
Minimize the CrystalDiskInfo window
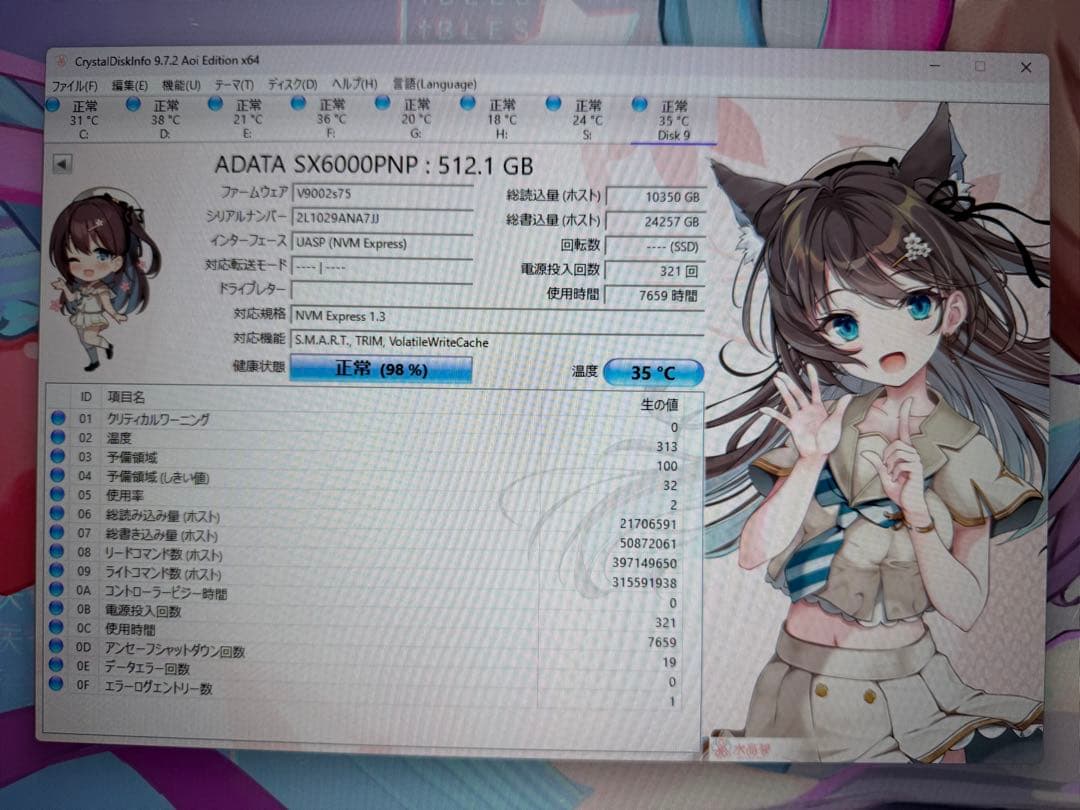pos(935,66)
